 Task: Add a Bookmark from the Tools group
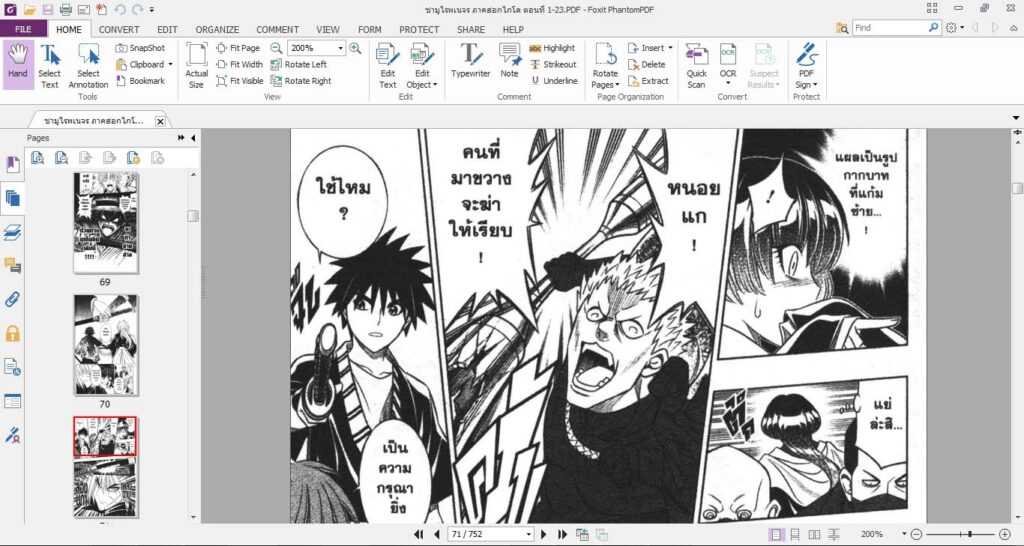pyautogui.click(x=140, y=80)
